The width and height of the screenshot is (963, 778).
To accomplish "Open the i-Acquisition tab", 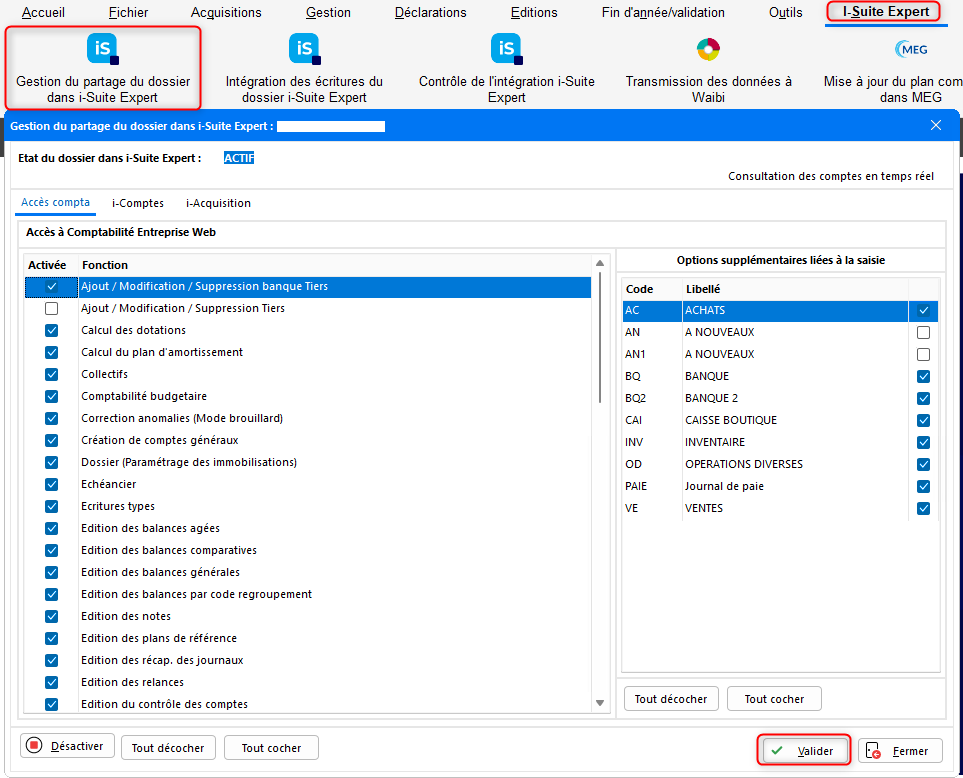I will tap(218, 204).
